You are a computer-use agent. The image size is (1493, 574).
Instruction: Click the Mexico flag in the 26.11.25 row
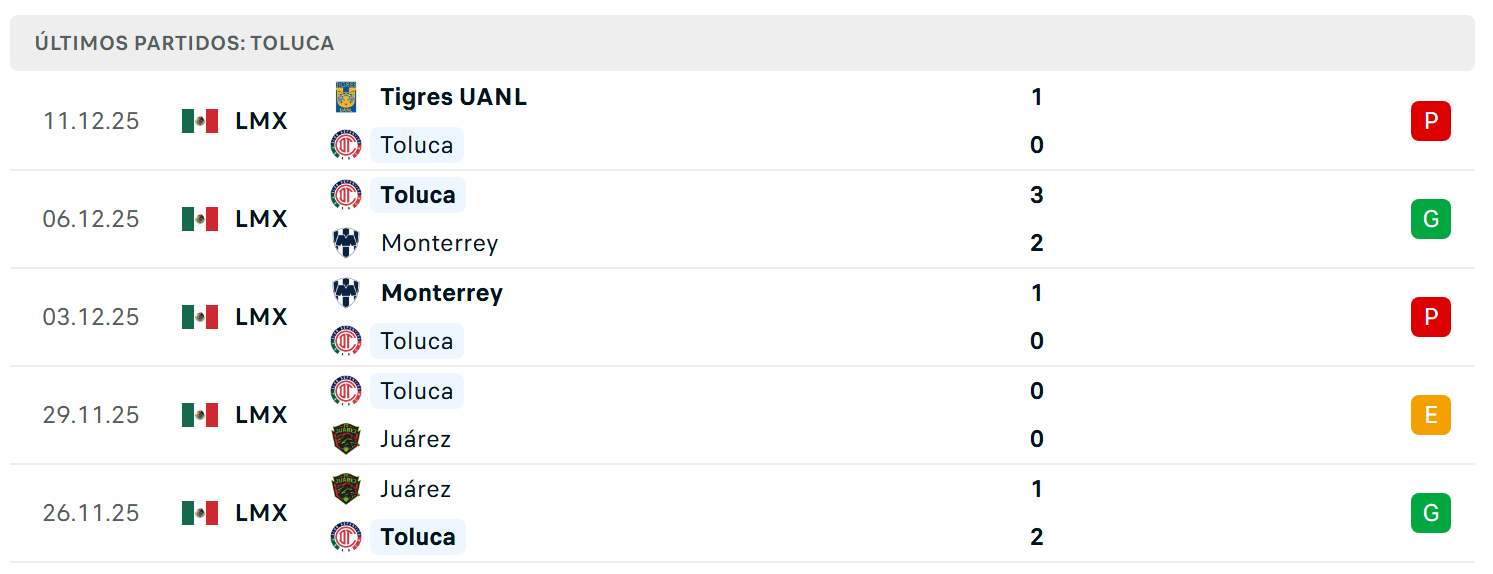pos(200,513)
